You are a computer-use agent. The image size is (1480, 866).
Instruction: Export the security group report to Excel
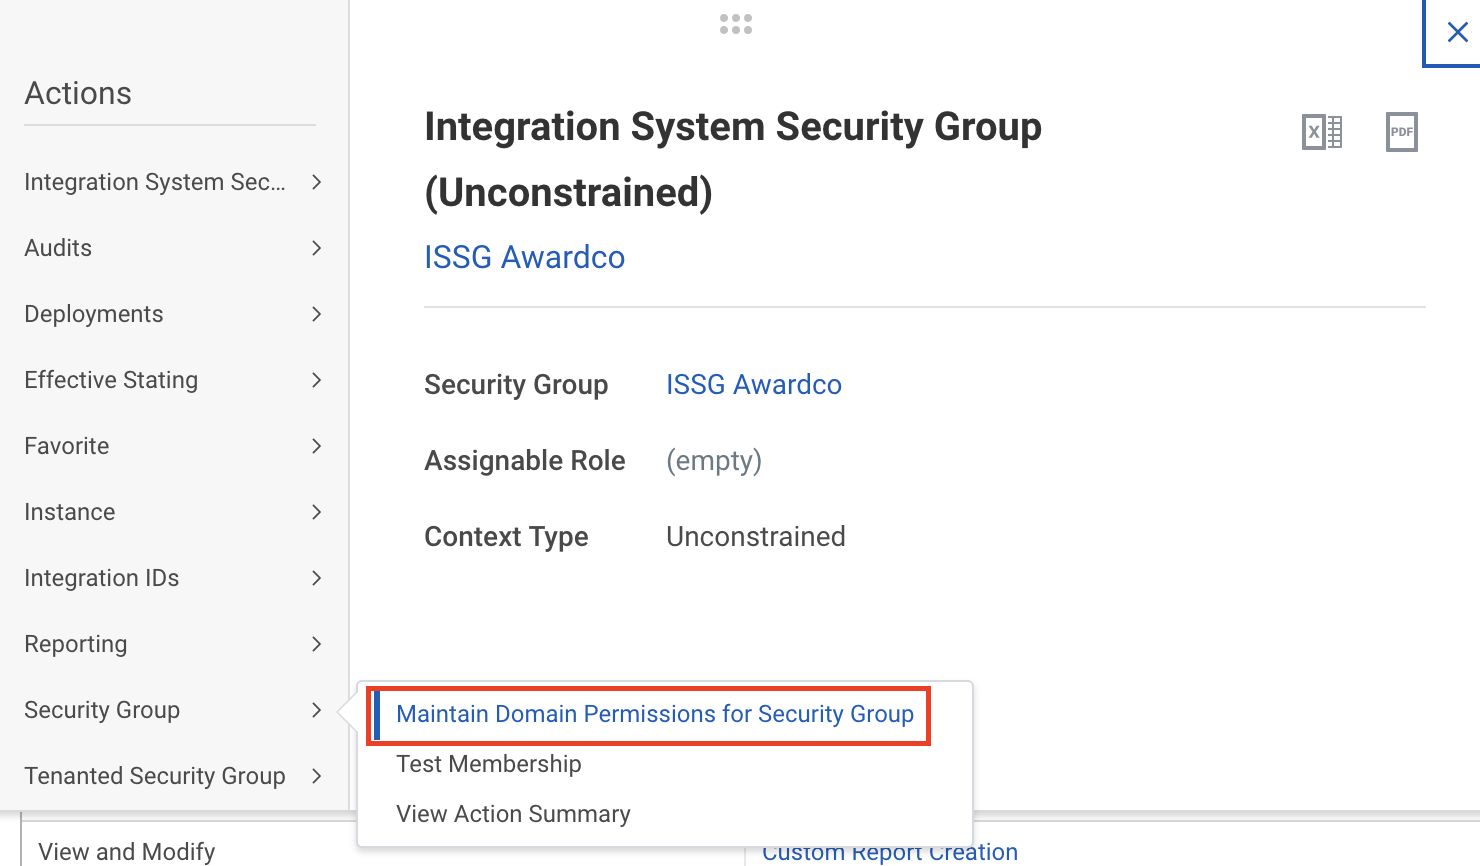click(x=1322, y=131)
